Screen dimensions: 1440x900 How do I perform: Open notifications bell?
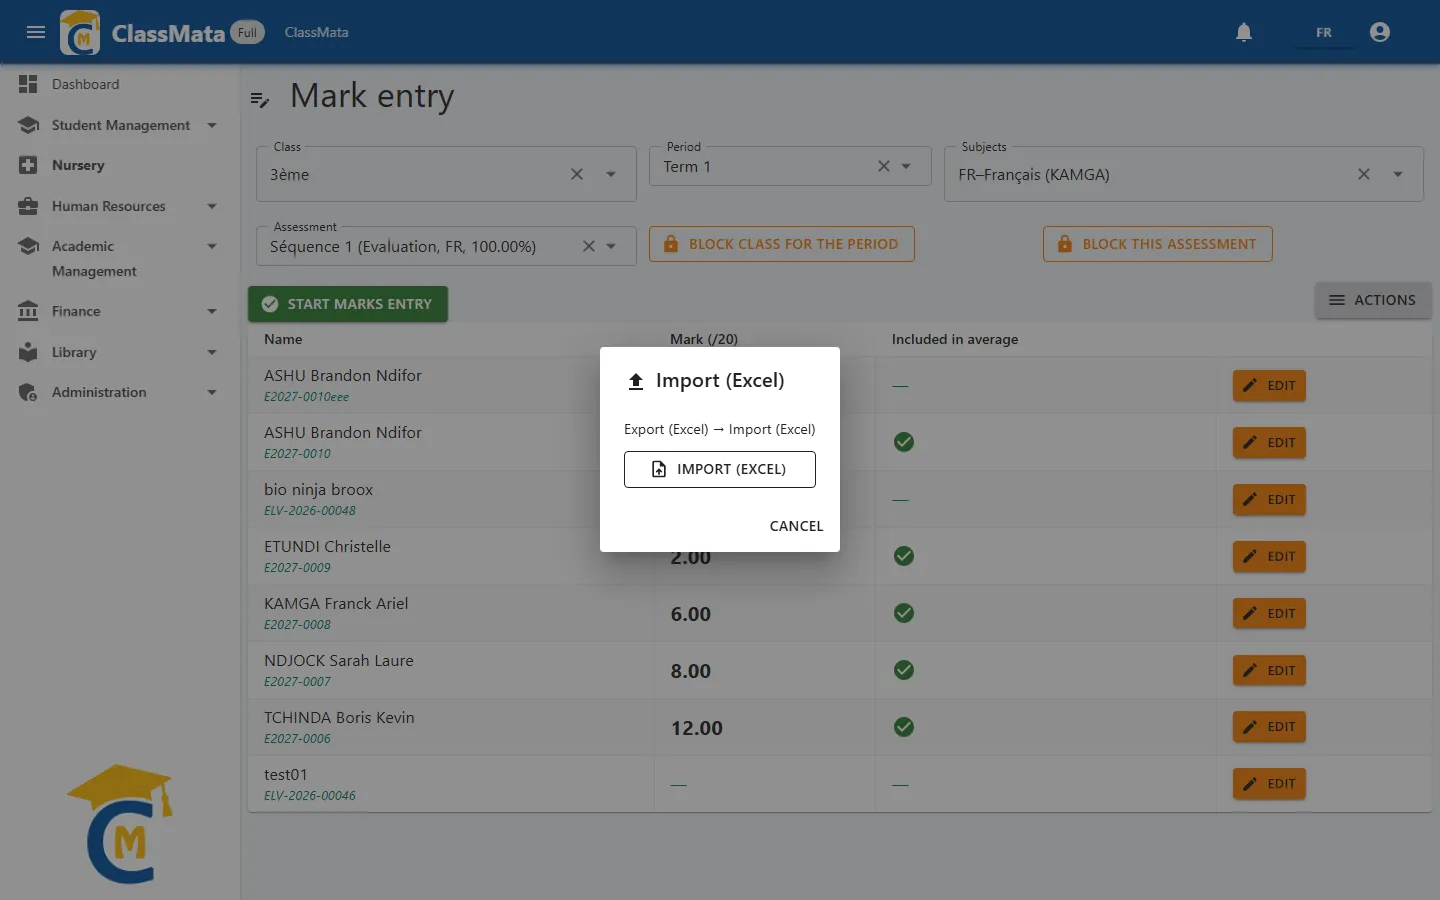pyautogui.click(x=1244, y=32)
